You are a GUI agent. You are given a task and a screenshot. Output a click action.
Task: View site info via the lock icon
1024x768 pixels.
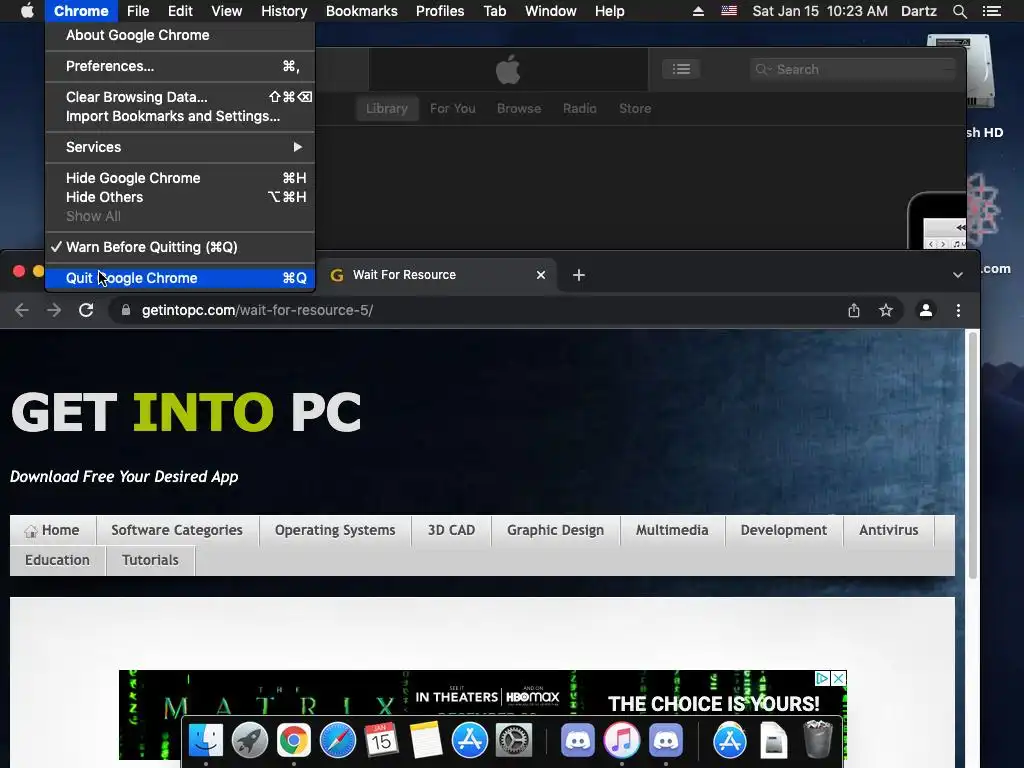click(126, 310)
